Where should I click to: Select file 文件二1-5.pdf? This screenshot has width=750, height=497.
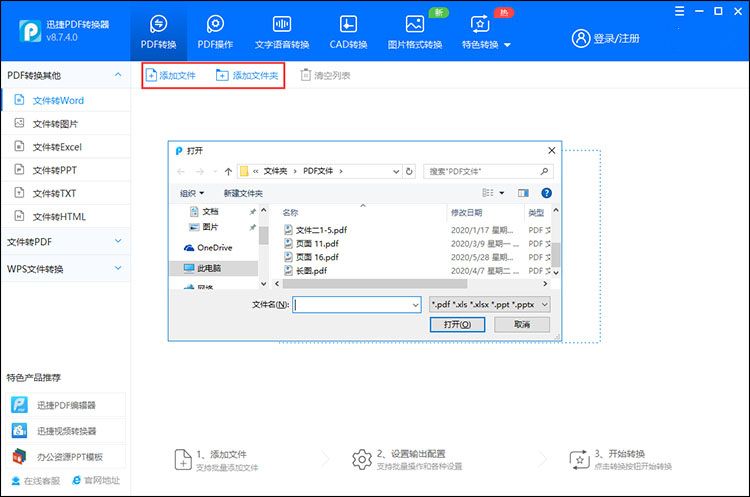point(316,230)
